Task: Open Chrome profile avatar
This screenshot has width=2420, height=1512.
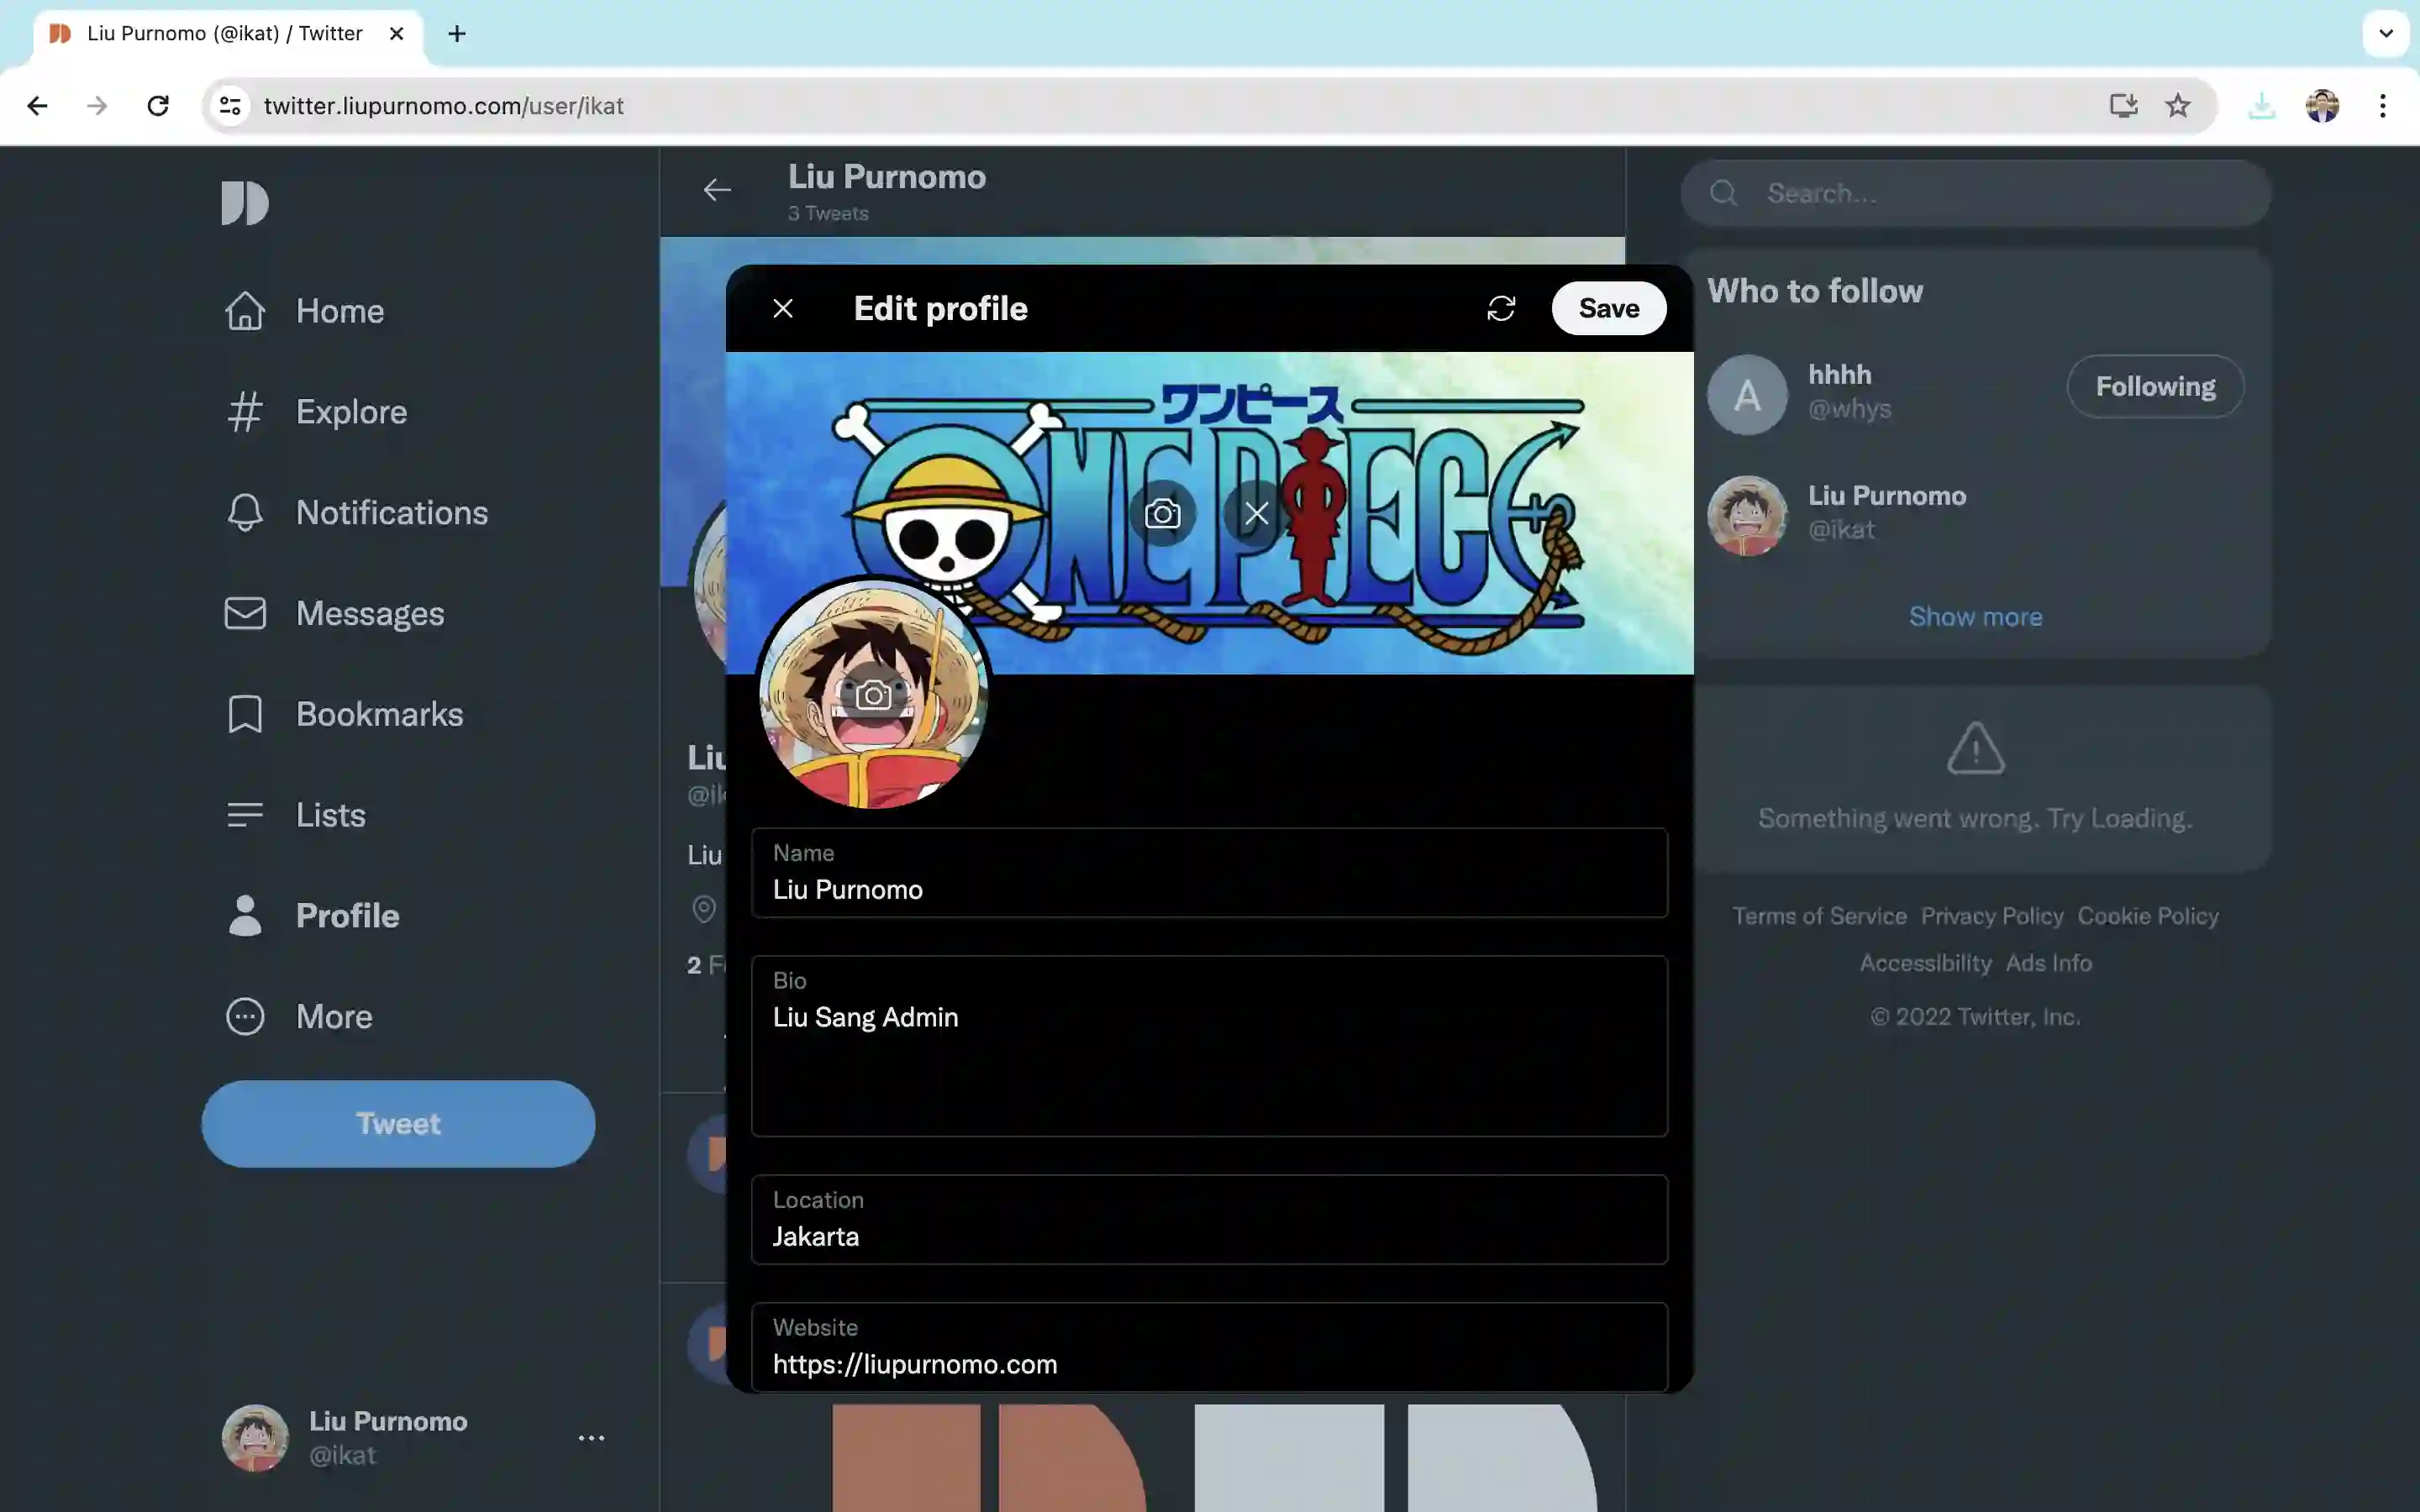Action: [x=2322, y=106]
